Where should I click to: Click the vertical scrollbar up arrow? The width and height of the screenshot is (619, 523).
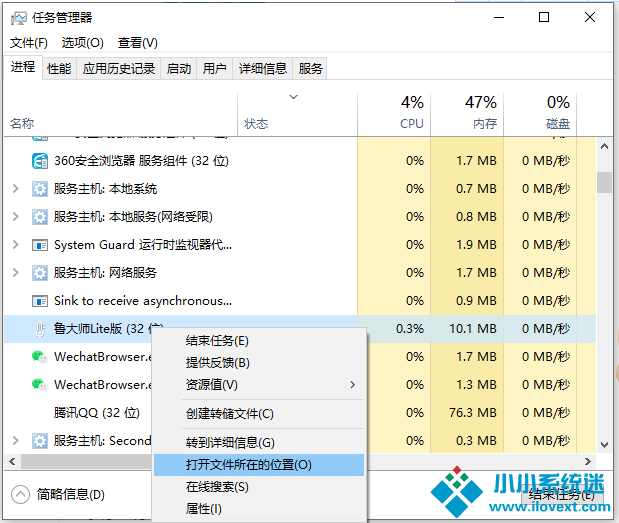[x=604, y=146]
